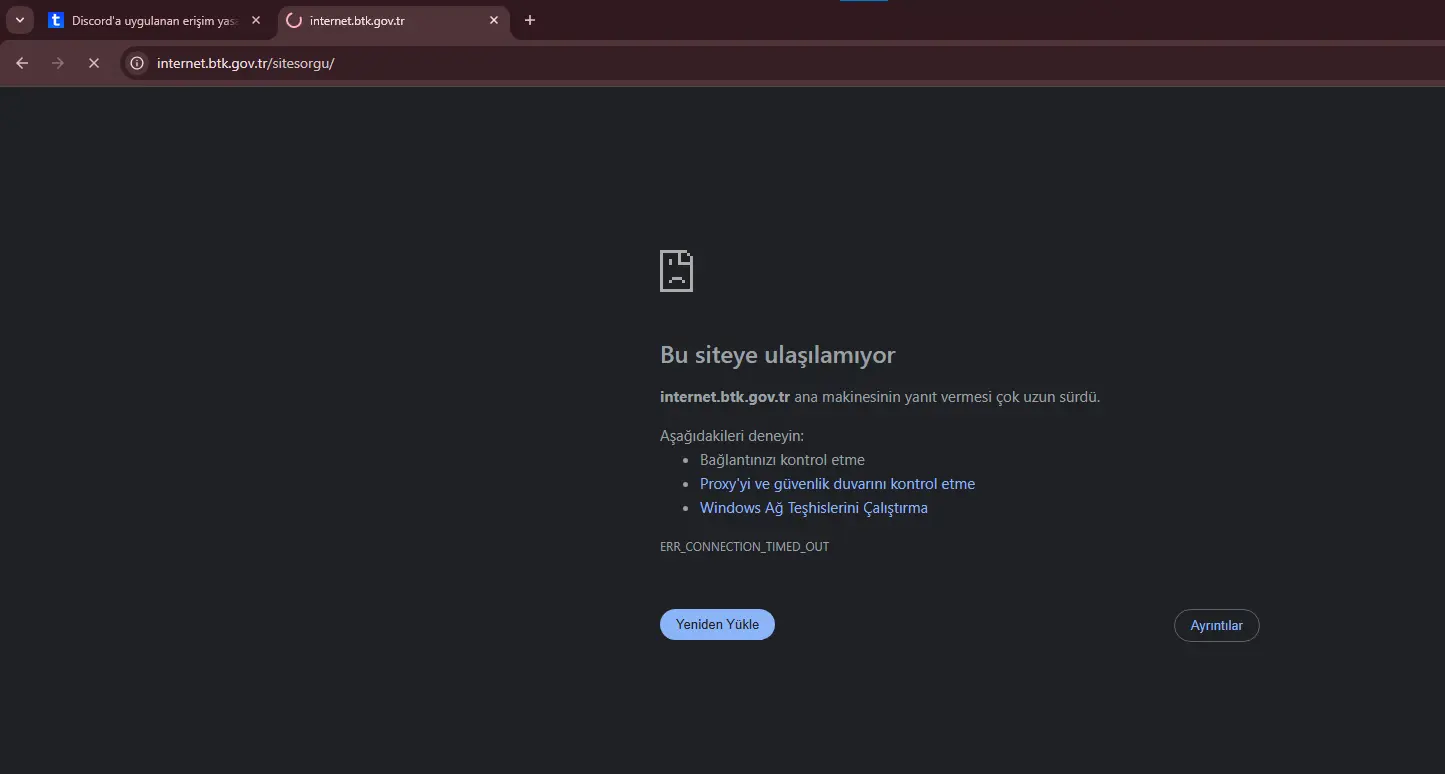
Task: Open site information icon in address bar
Action: 138,63
